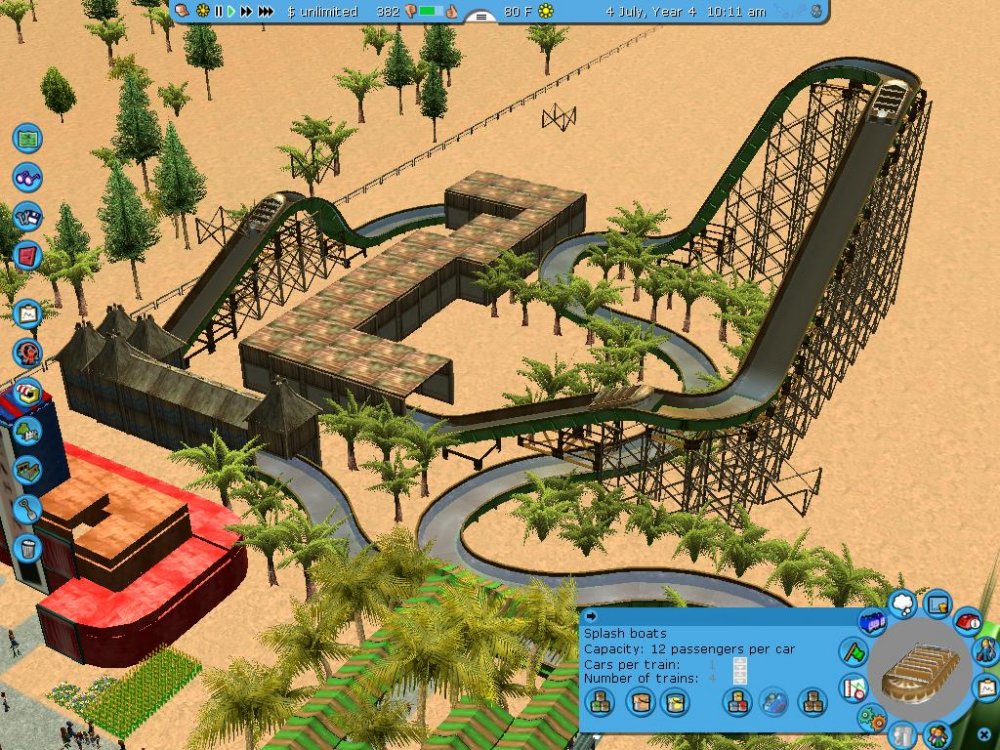
Task: Adjust the cars per train stepper
Action: tap(740, 665)
